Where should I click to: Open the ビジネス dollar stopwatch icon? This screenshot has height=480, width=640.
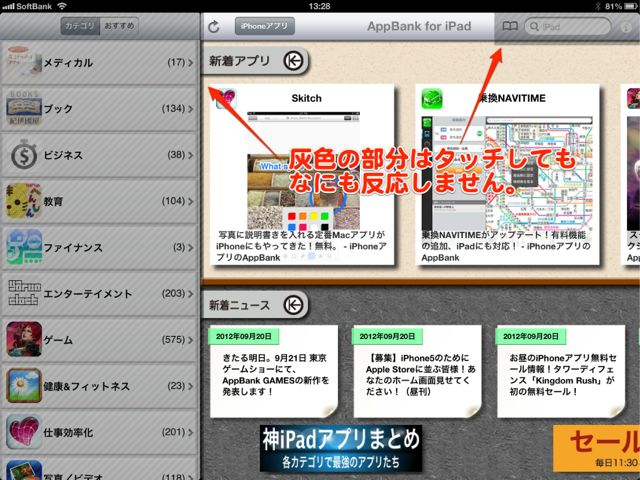coord(24,154)
